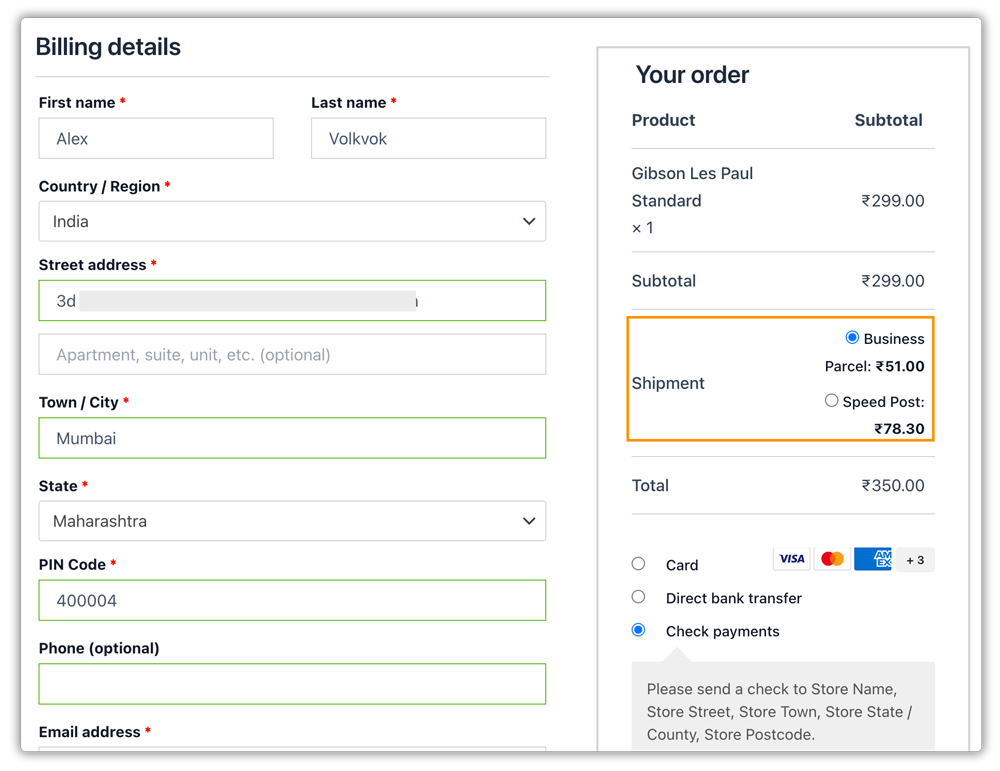Click the Mastercard icon
The width and height of the screenshot is (1000, 771).
click(x=832, y=559)
